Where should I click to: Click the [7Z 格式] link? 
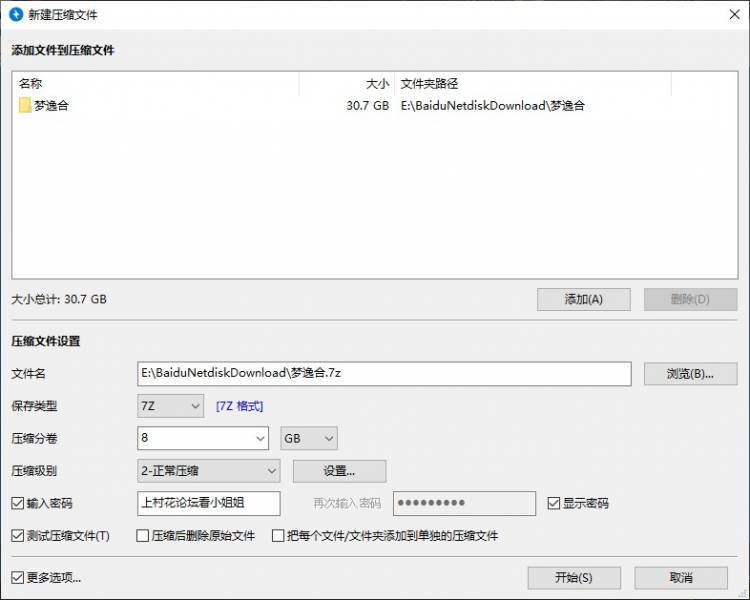coord(239,406)
